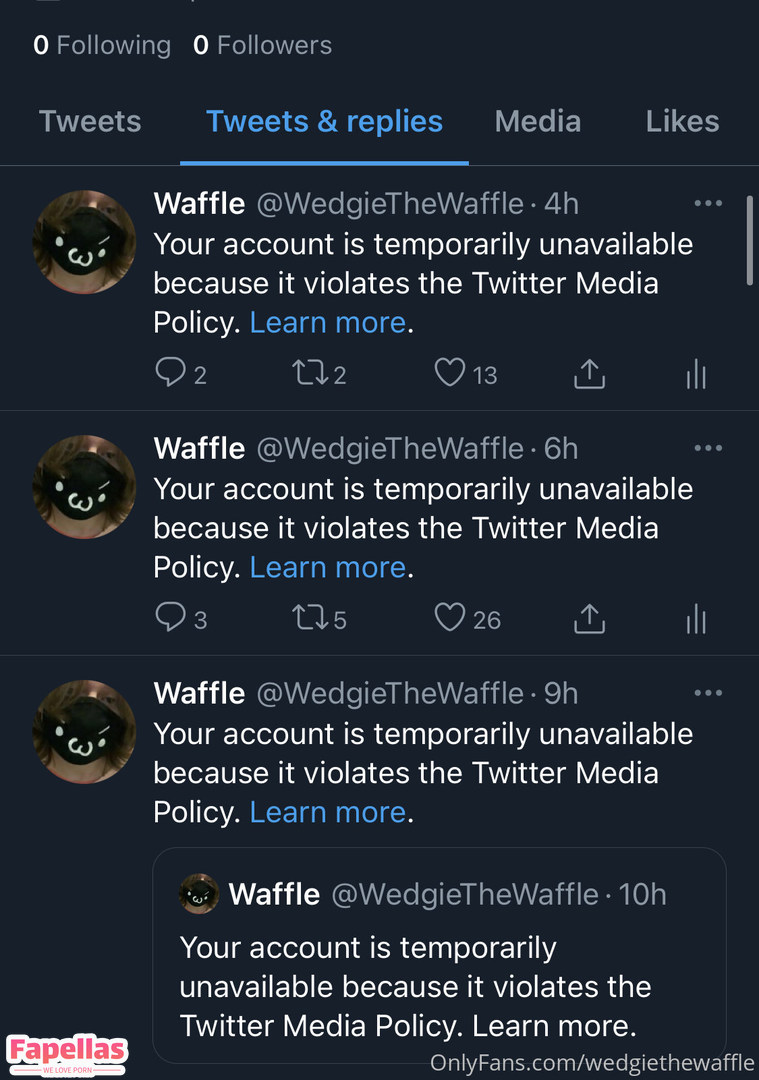
Task: Open more options on the 9h tweet
Action: 707,693
